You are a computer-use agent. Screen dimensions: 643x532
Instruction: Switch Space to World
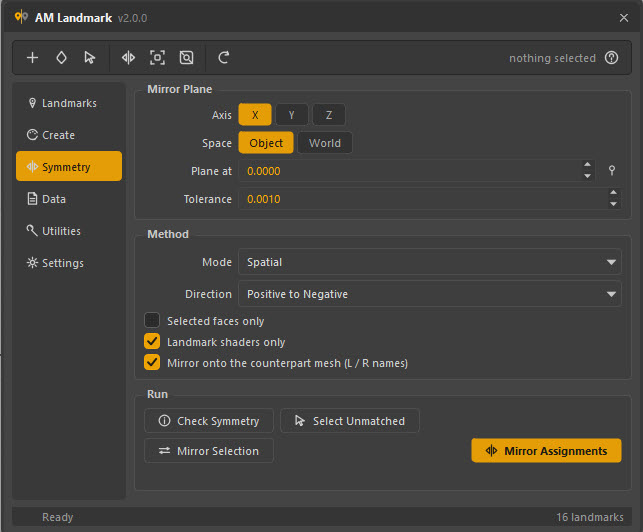tap(324, 143)
